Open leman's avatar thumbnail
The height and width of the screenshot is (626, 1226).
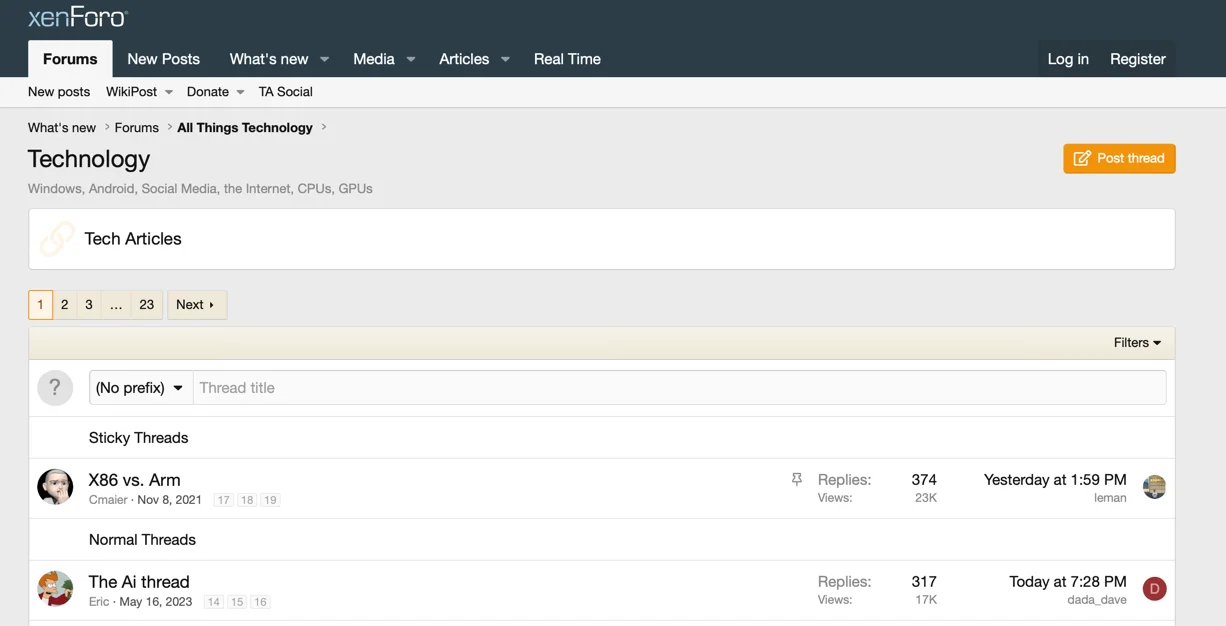tap(1154, 487)
